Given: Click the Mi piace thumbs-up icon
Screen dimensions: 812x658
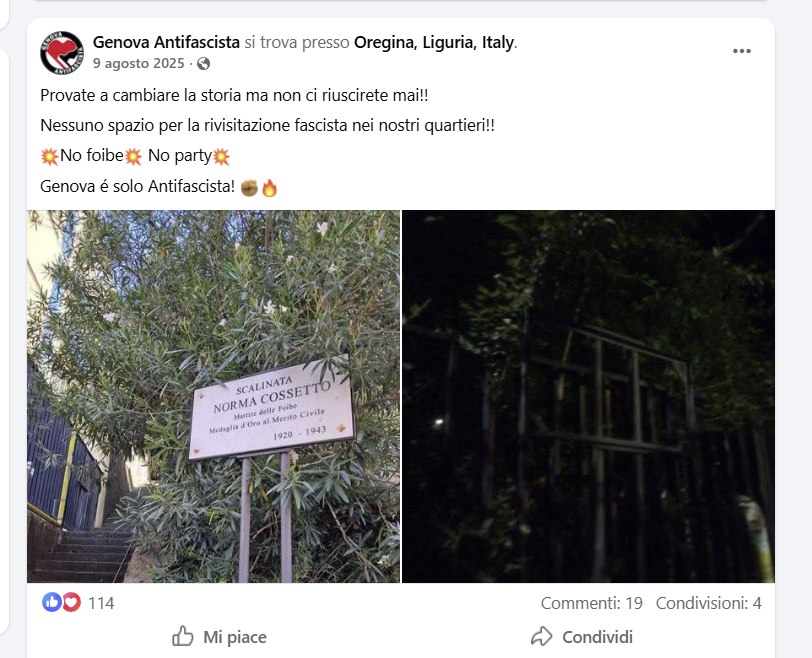Looking at the screenshot, I should pos(182,636).
